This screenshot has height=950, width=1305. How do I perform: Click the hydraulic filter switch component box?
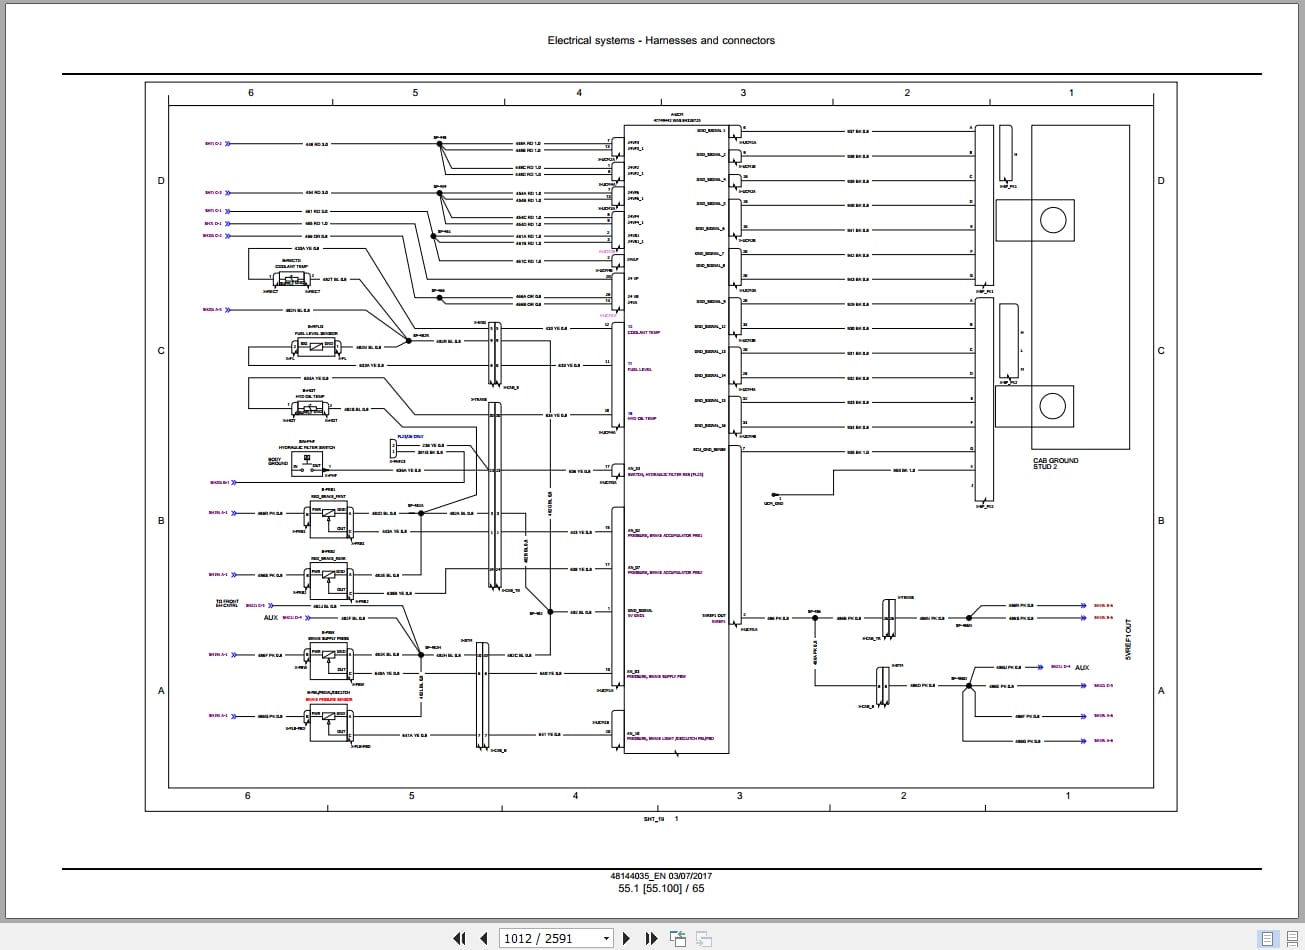[306, 462]
